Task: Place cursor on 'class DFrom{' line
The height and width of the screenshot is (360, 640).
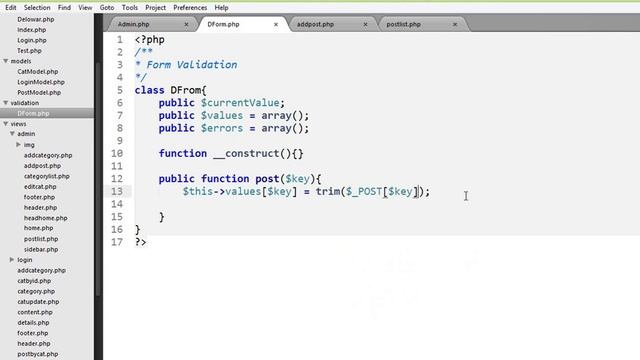Action: tap(171, 90)
